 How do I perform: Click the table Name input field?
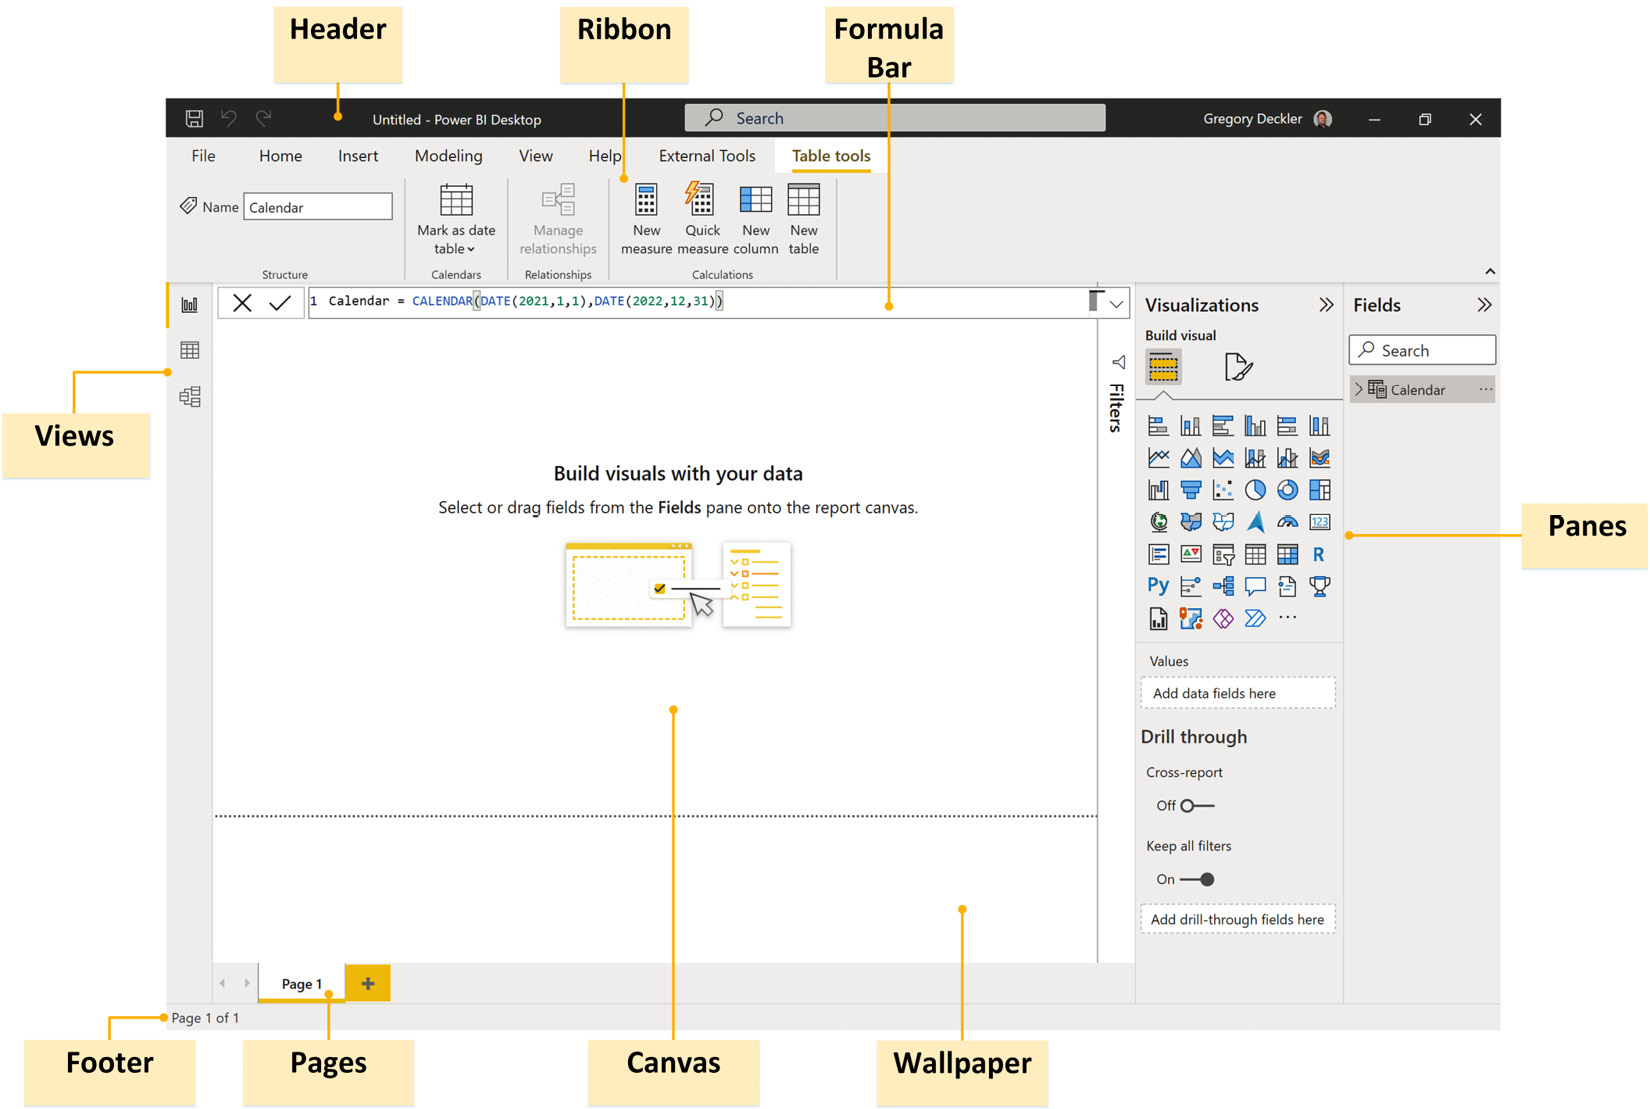(x=318, y=207)
